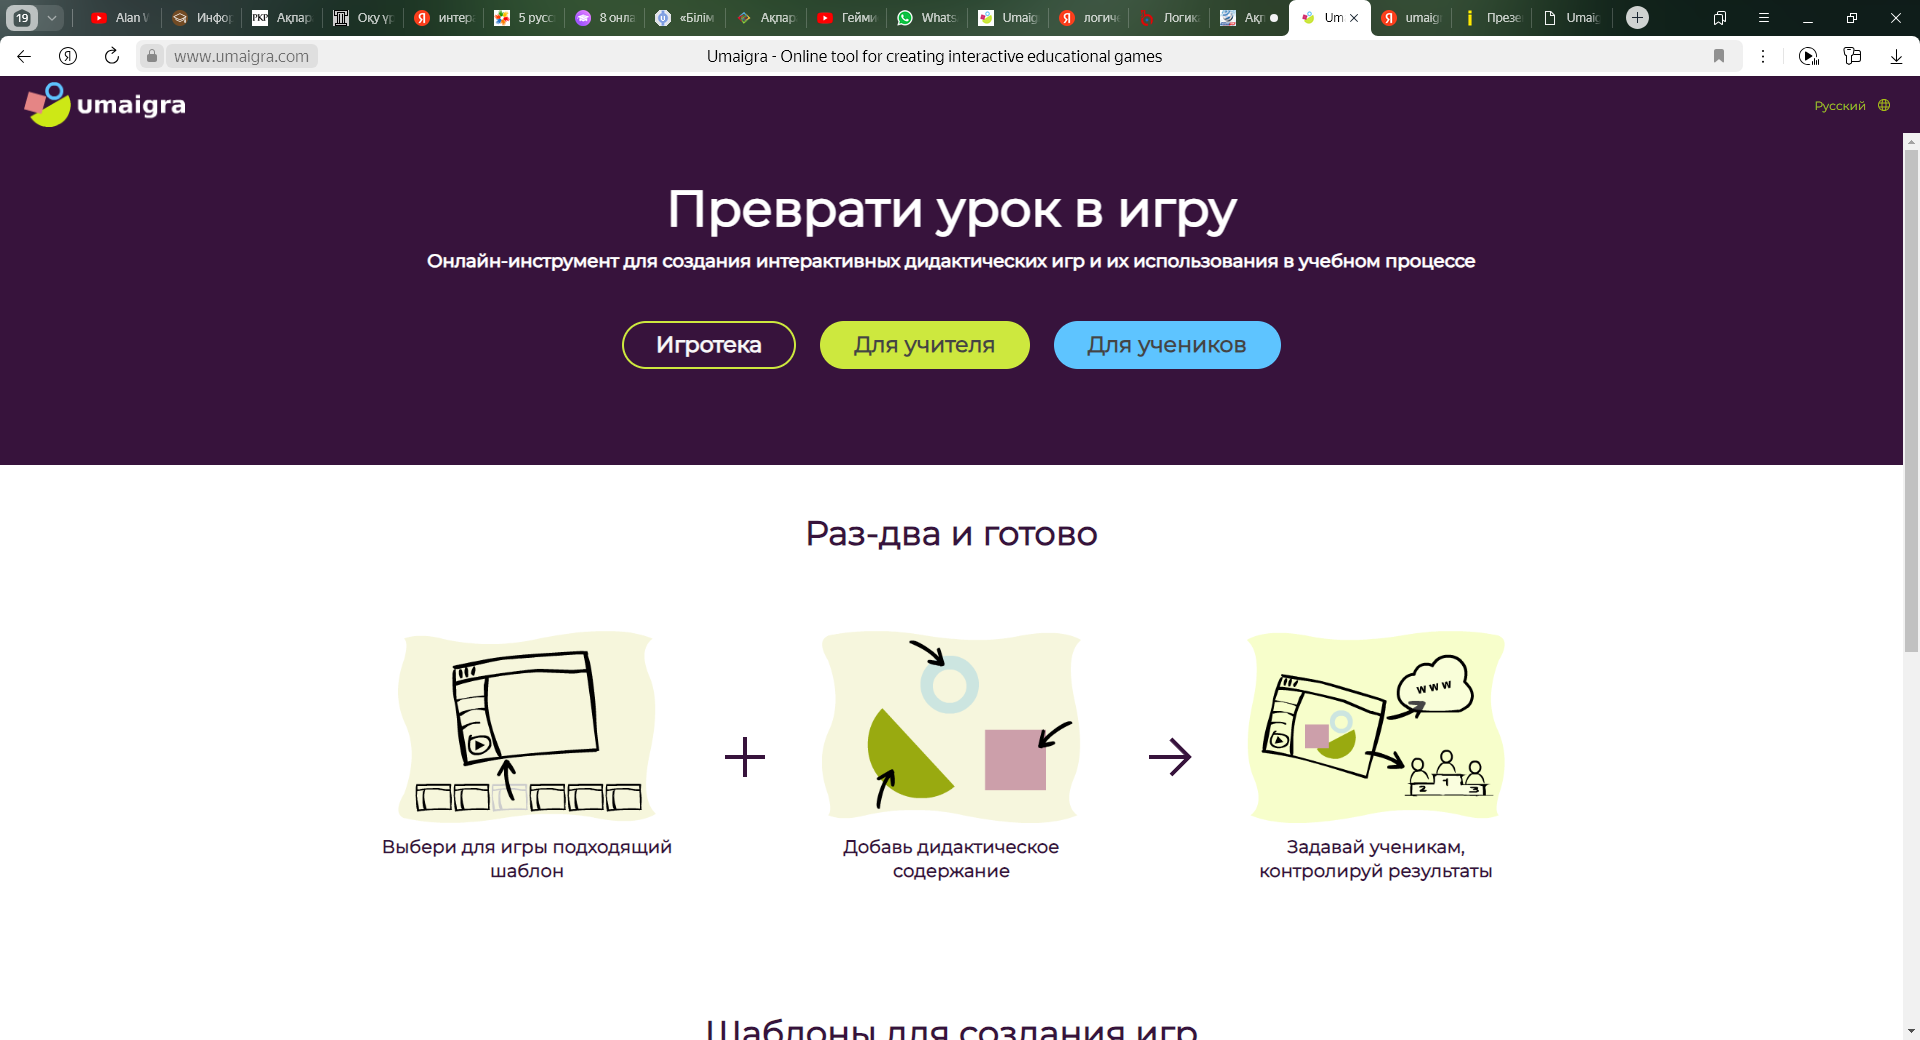The height and width of the screenshot is (1040, 1920).
Task: Switch to the Инфор tab
Action: 203,17
